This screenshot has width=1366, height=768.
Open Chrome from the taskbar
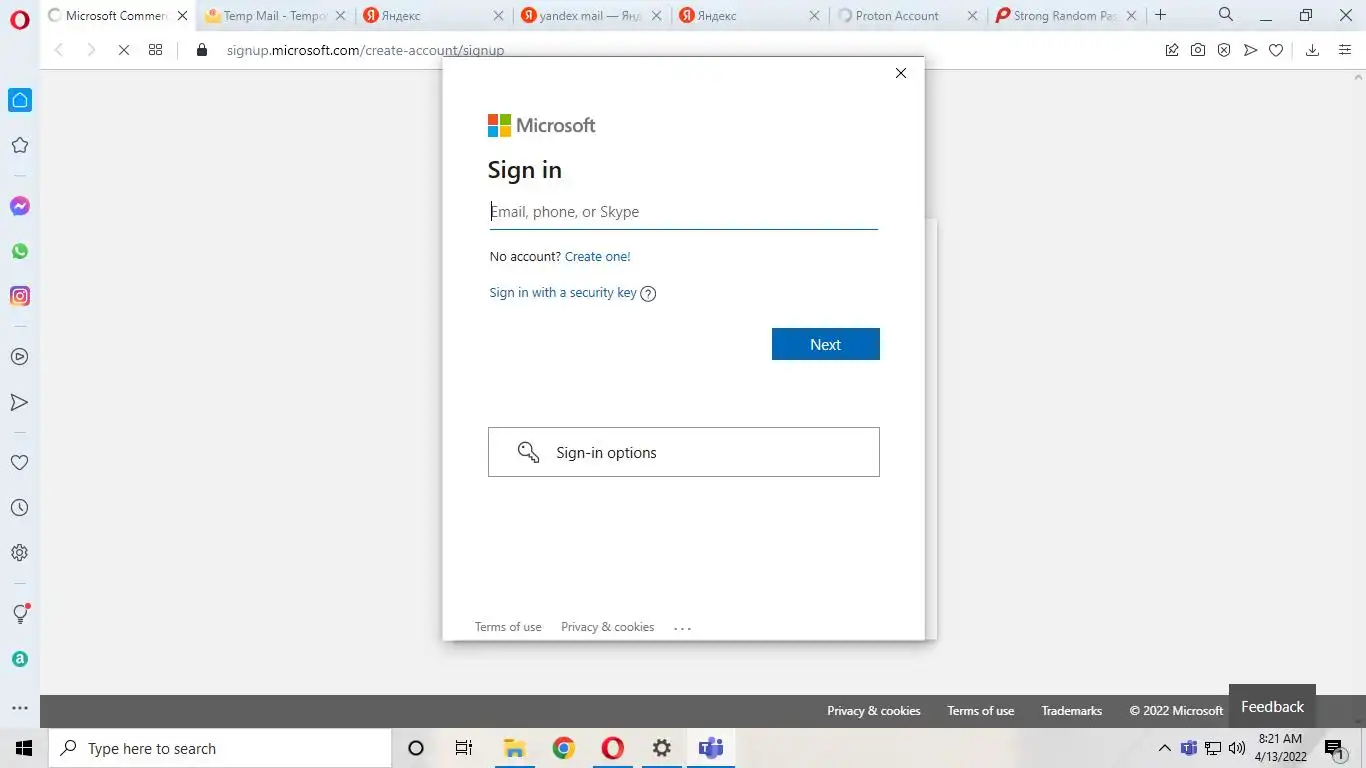[x=564, y=748]
